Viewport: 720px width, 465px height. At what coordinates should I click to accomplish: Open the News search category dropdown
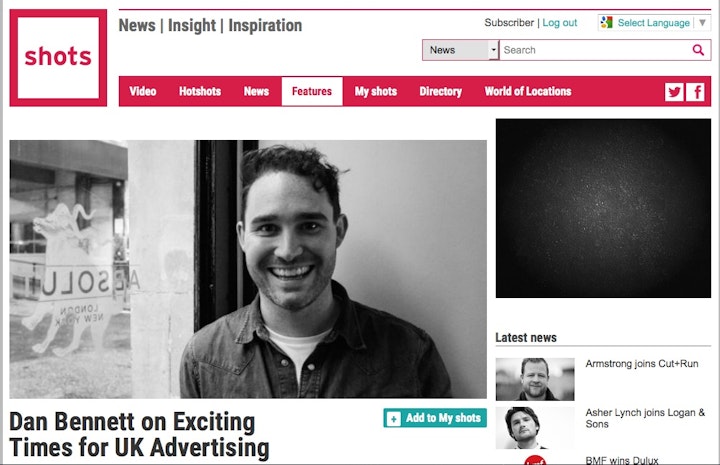click(460, 50)
